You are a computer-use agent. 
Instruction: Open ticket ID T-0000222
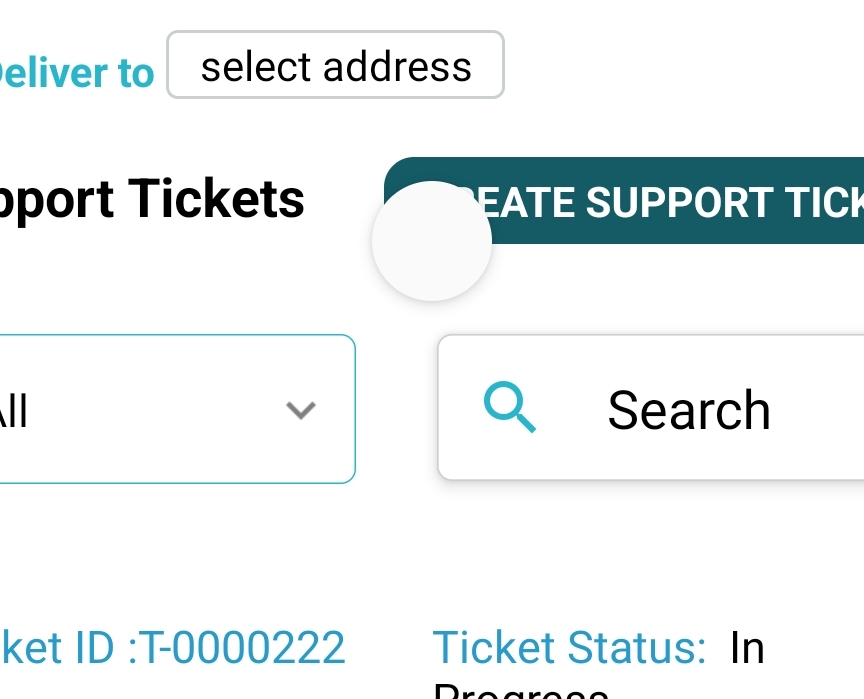[x=172, y=647]
